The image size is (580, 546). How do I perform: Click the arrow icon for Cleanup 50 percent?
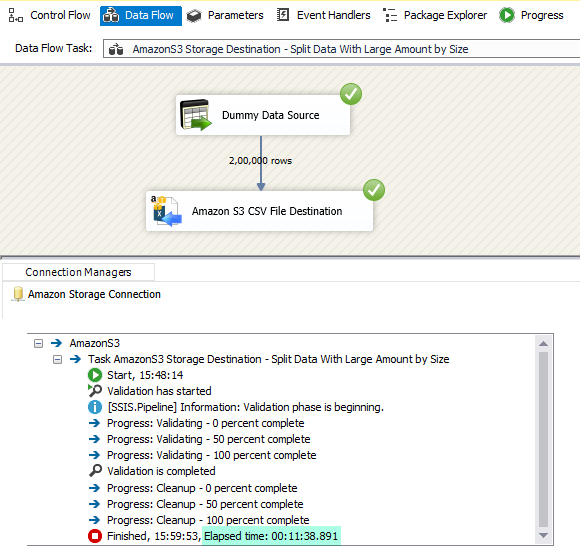[95, 504]
